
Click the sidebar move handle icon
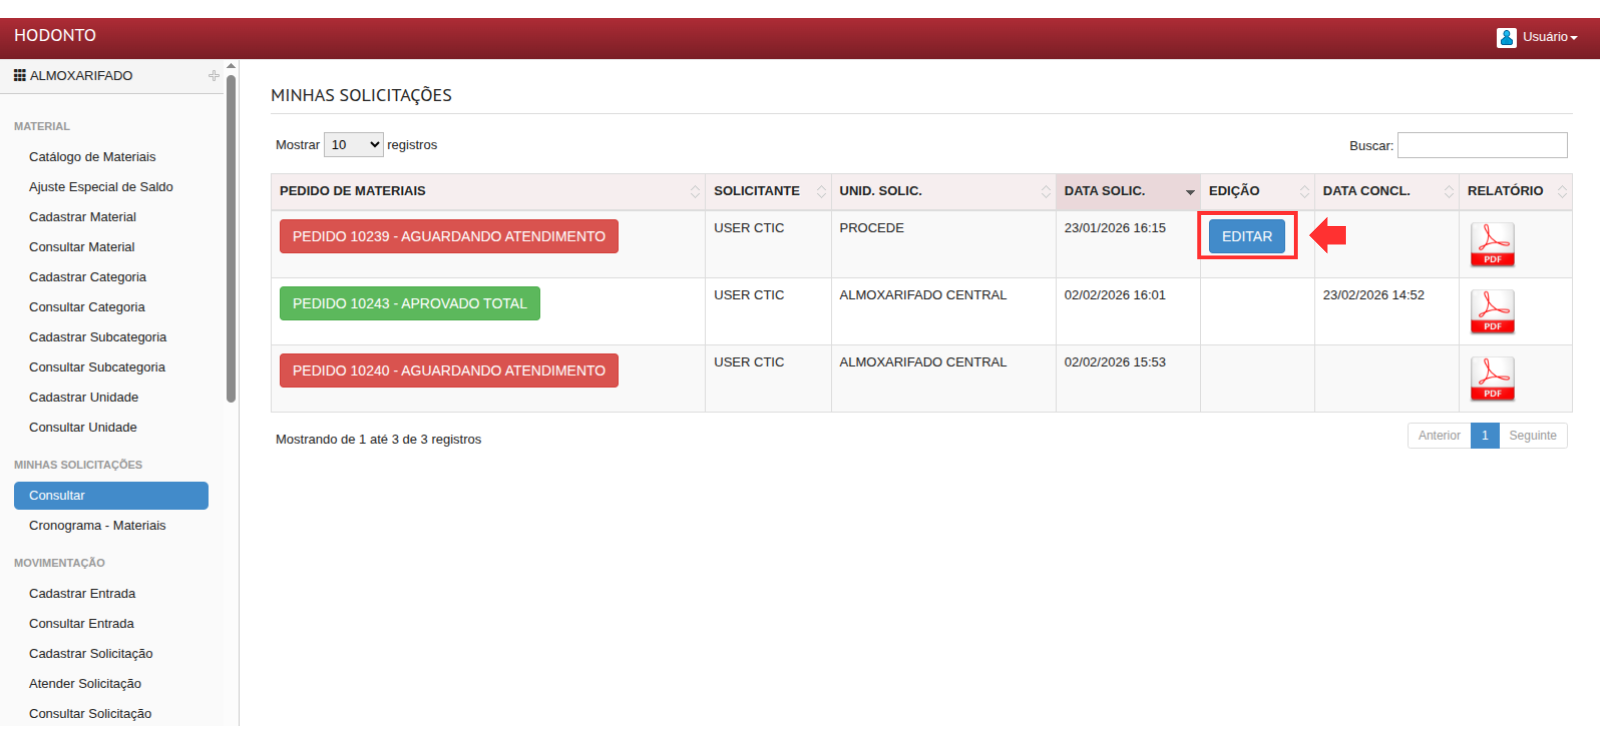(x=213, y=76)
